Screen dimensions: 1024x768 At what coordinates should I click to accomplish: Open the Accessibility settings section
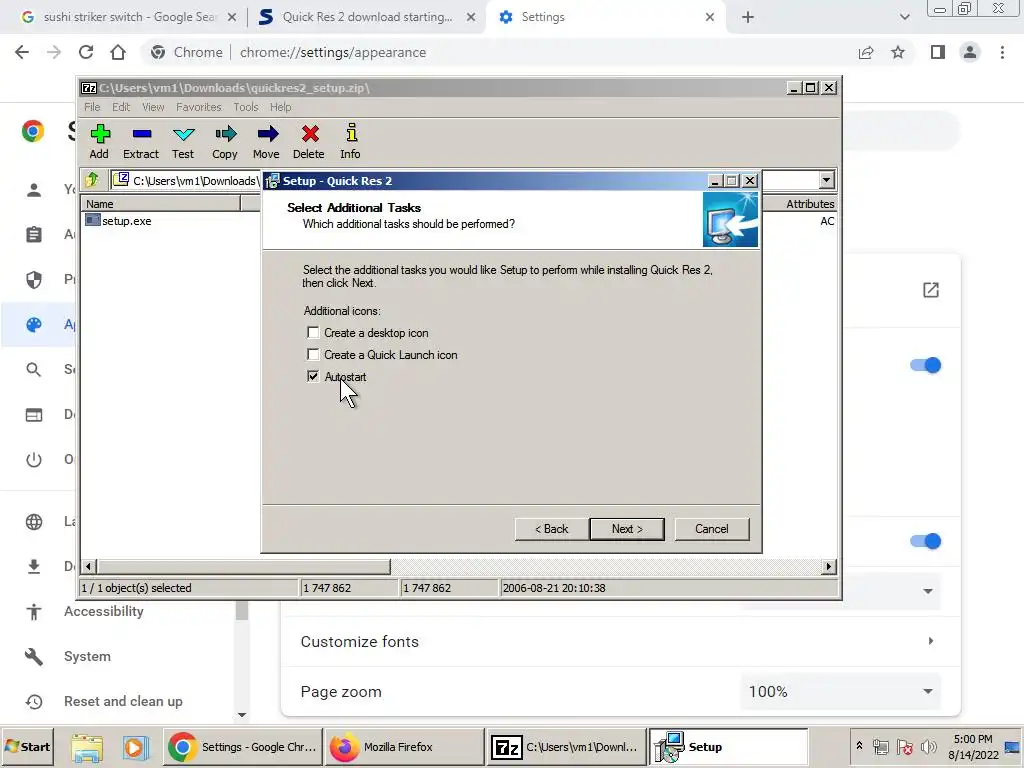tap(104, 612)
